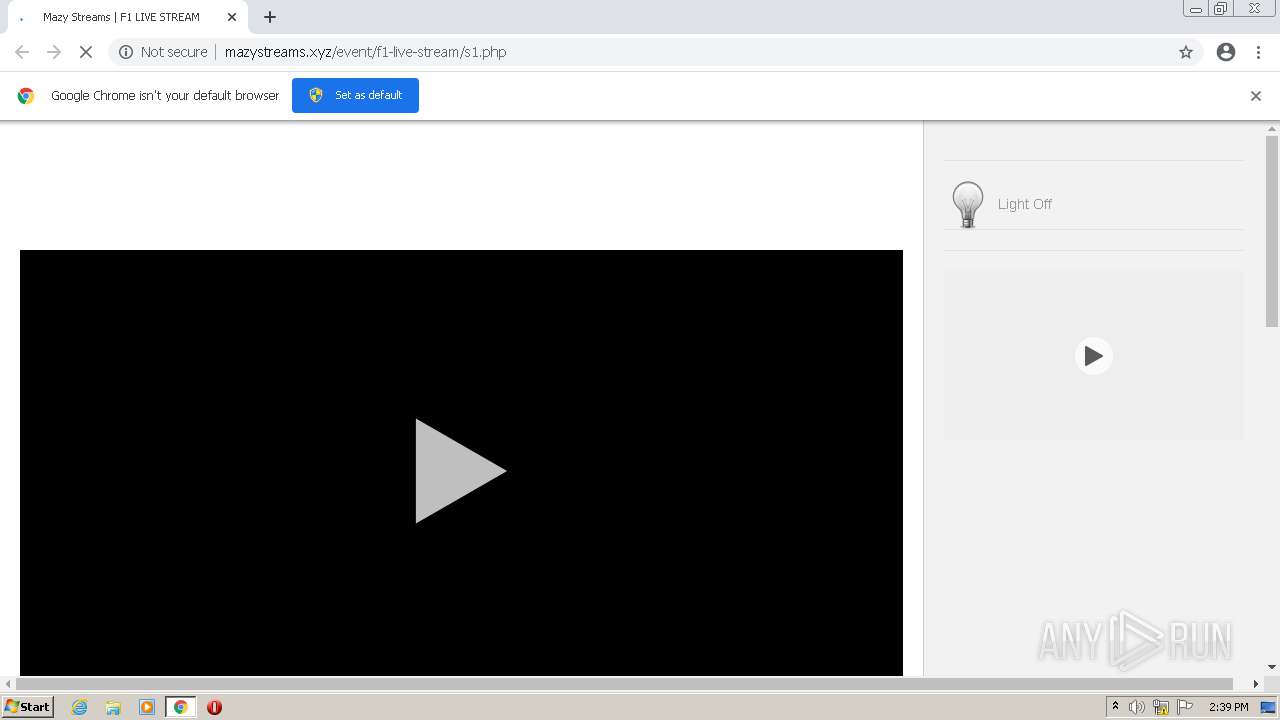Click the left arrow of horizontal scrollbar
The image size is (1280, 720).
tap(8, 684)
